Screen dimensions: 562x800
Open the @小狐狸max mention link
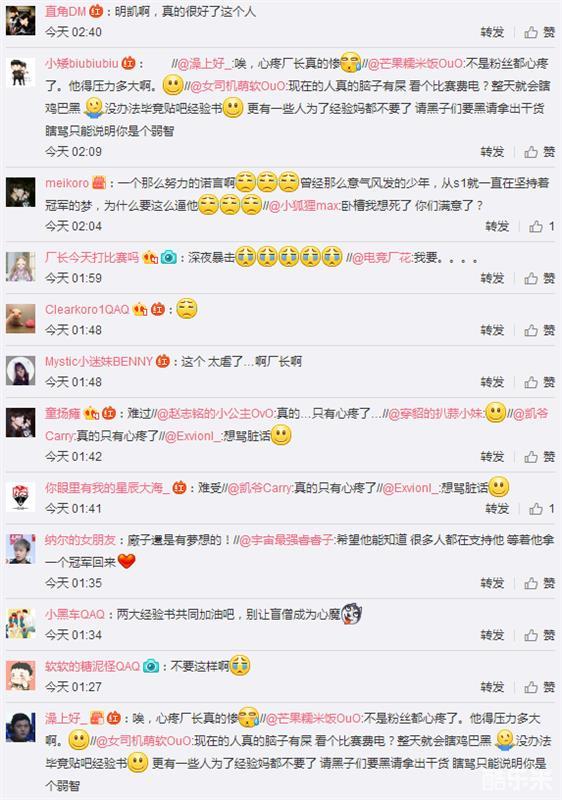point(304,206)
